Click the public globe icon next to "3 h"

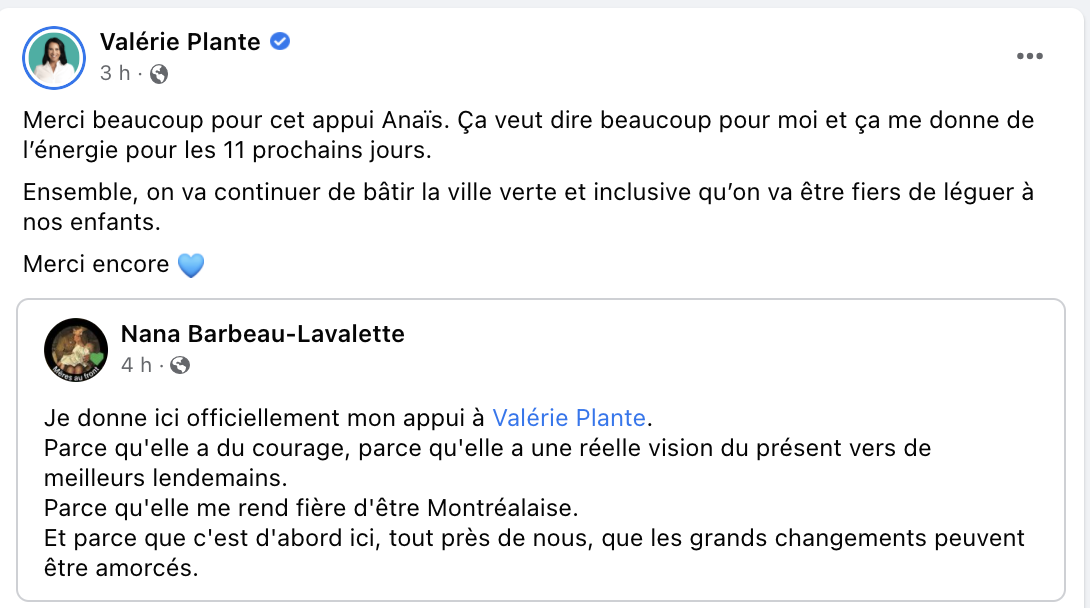coord(158,74)
